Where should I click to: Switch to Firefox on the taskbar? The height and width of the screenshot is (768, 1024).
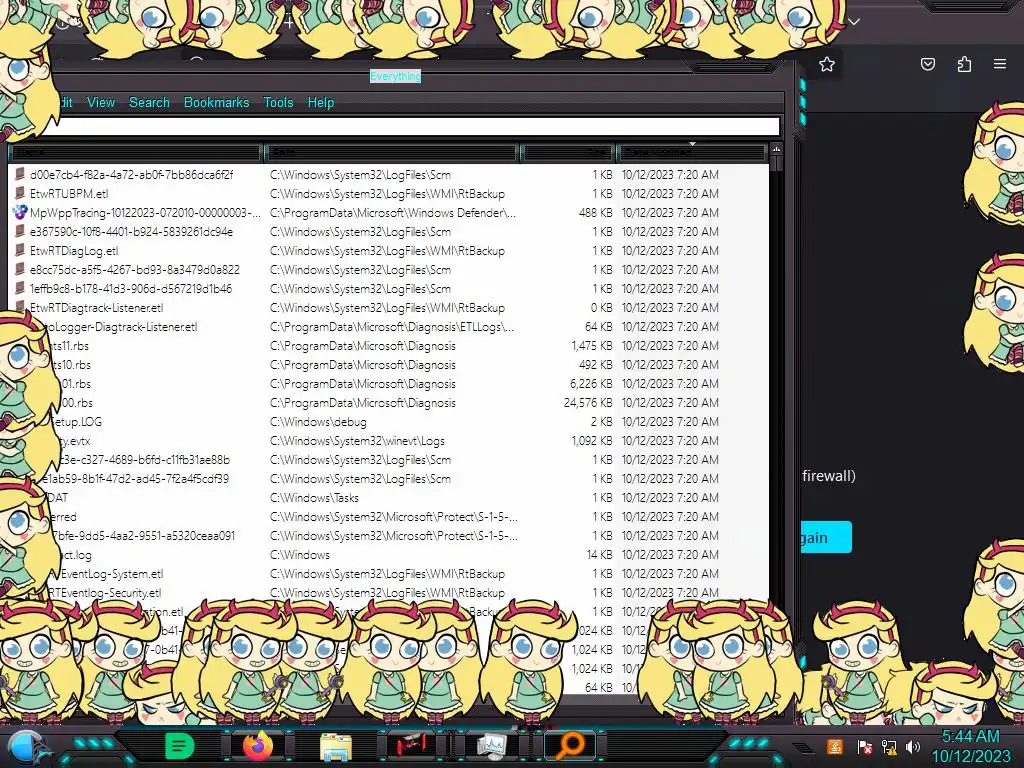(257, 746)
